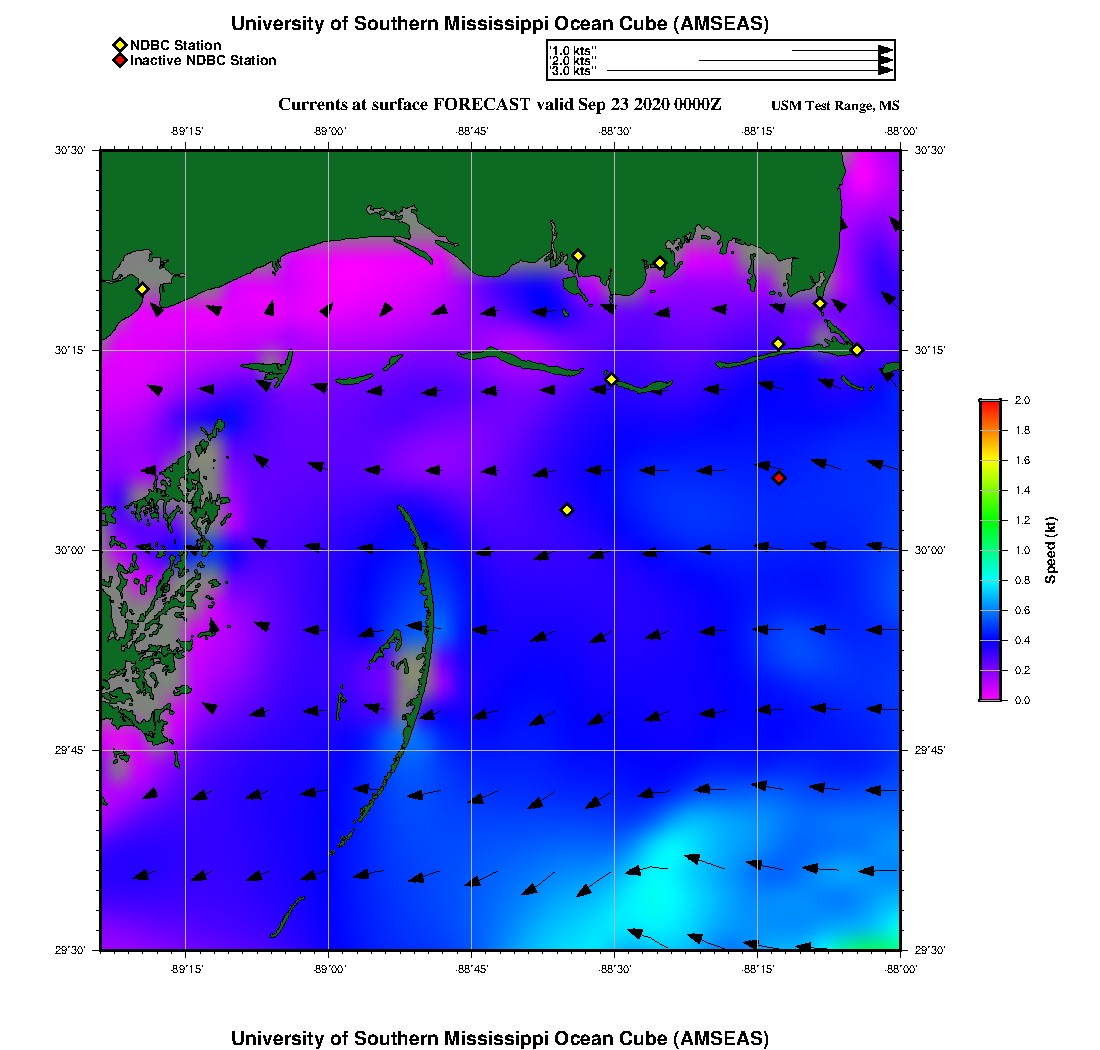Click the bottom 'Ocean Cube (AMSEAS)' footer title
This screenshot has height=1050, width=1100.
coord(500,1038)
